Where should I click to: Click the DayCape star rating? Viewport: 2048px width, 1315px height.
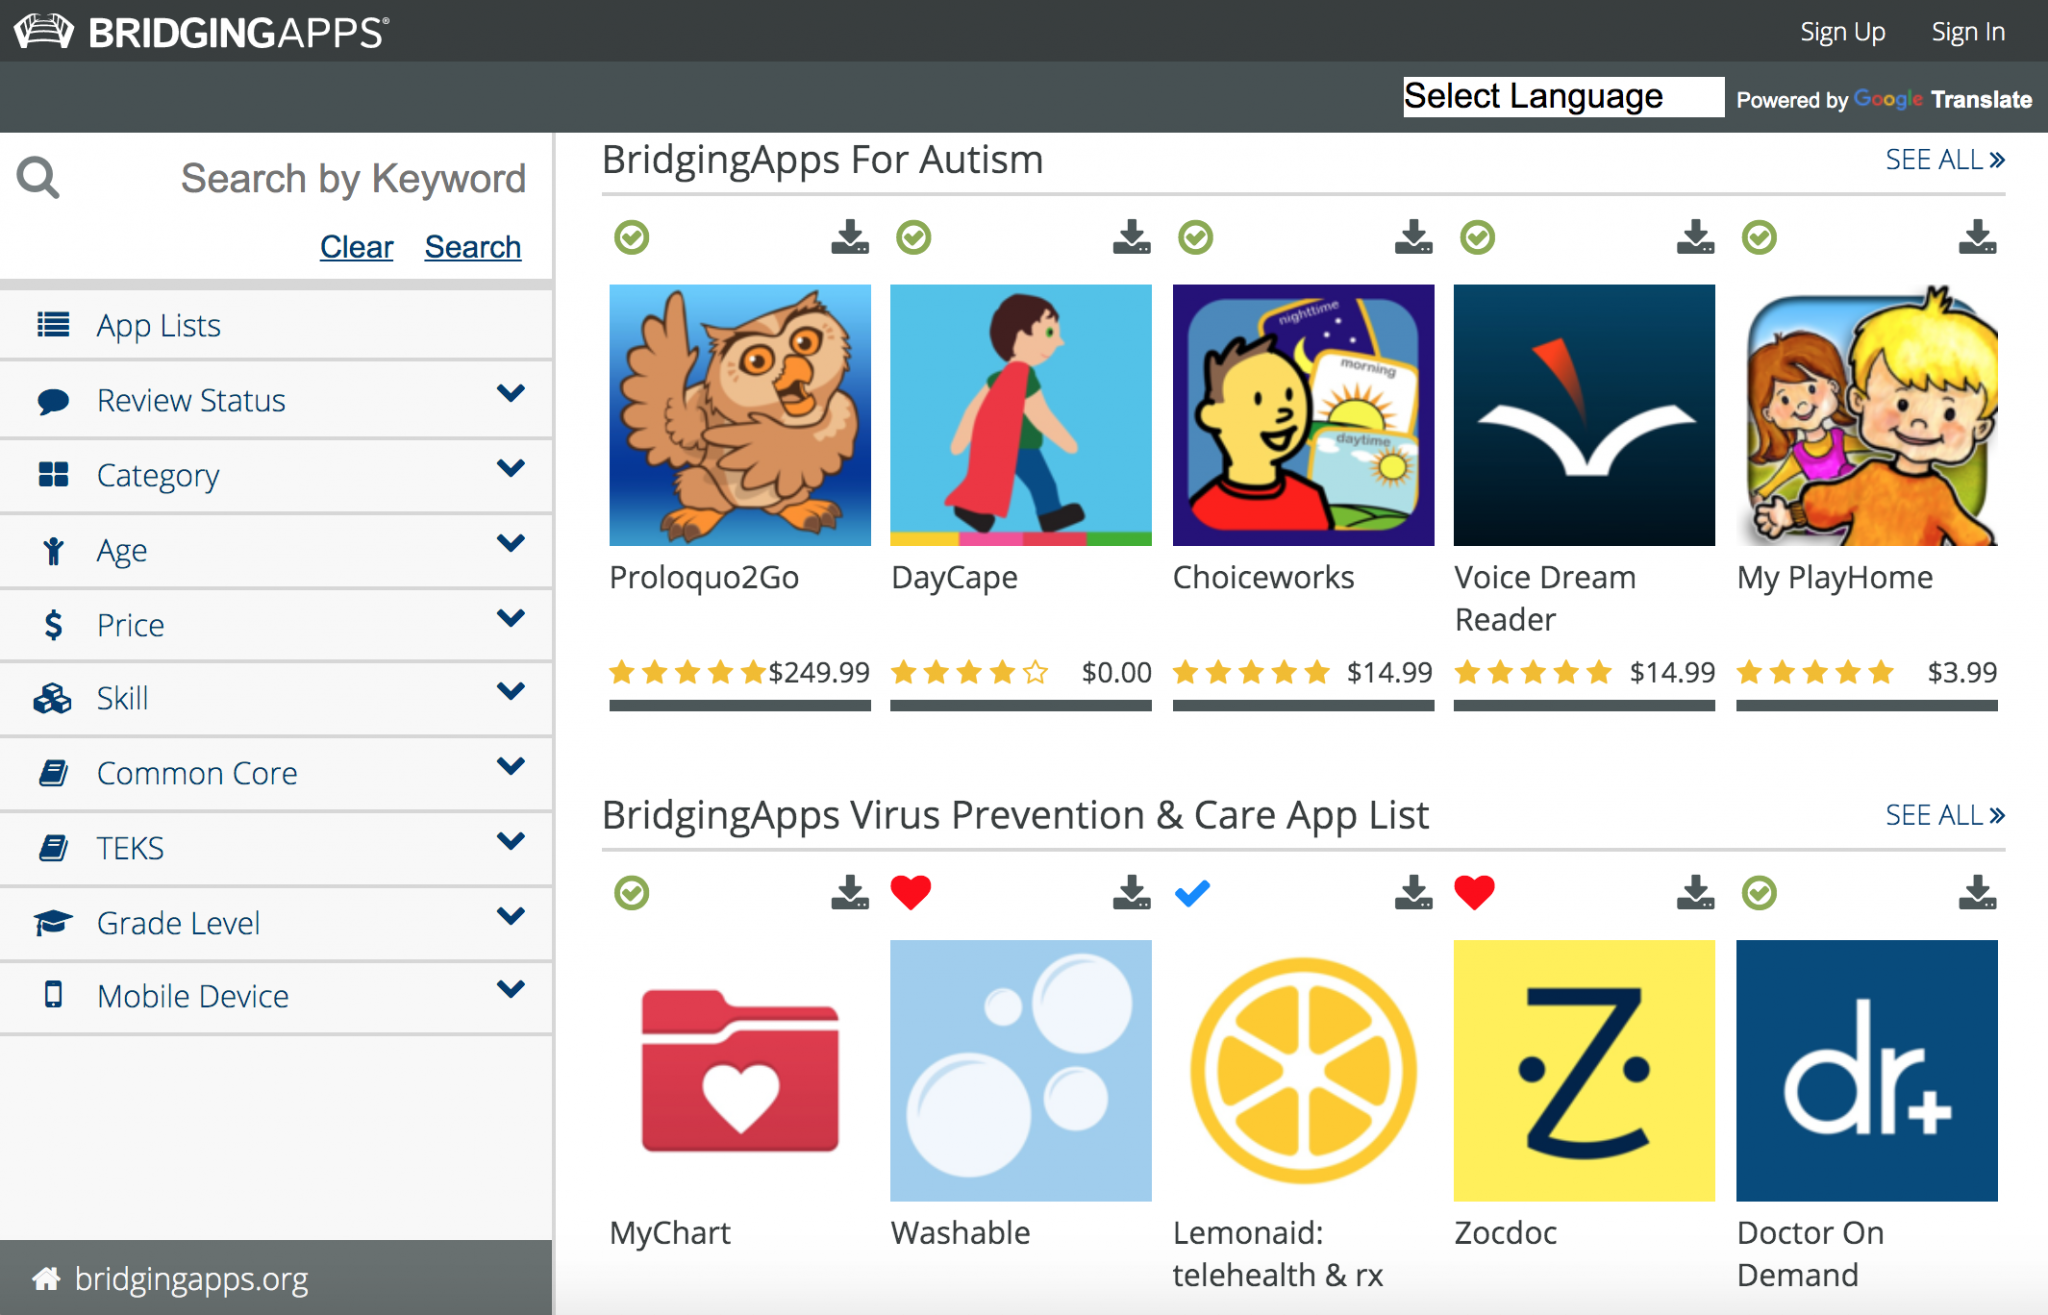click(x=968, y=672)
